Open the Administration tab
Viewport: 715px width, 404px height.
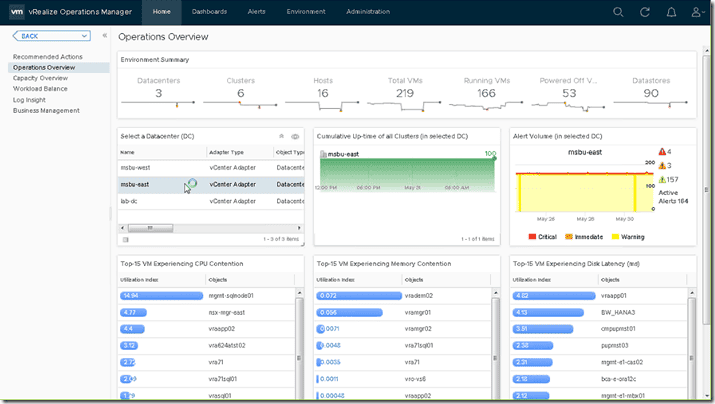tap(368, 12)
